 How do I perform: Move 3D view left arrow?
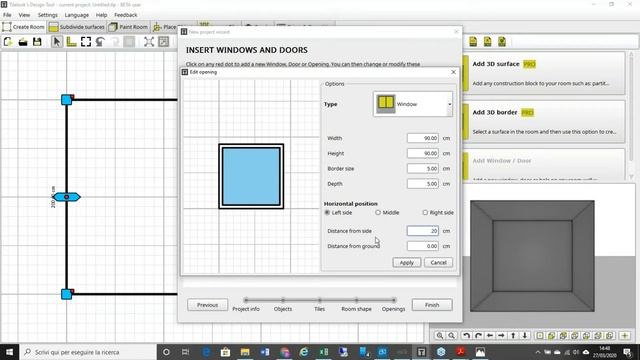(x=490, y=336)
